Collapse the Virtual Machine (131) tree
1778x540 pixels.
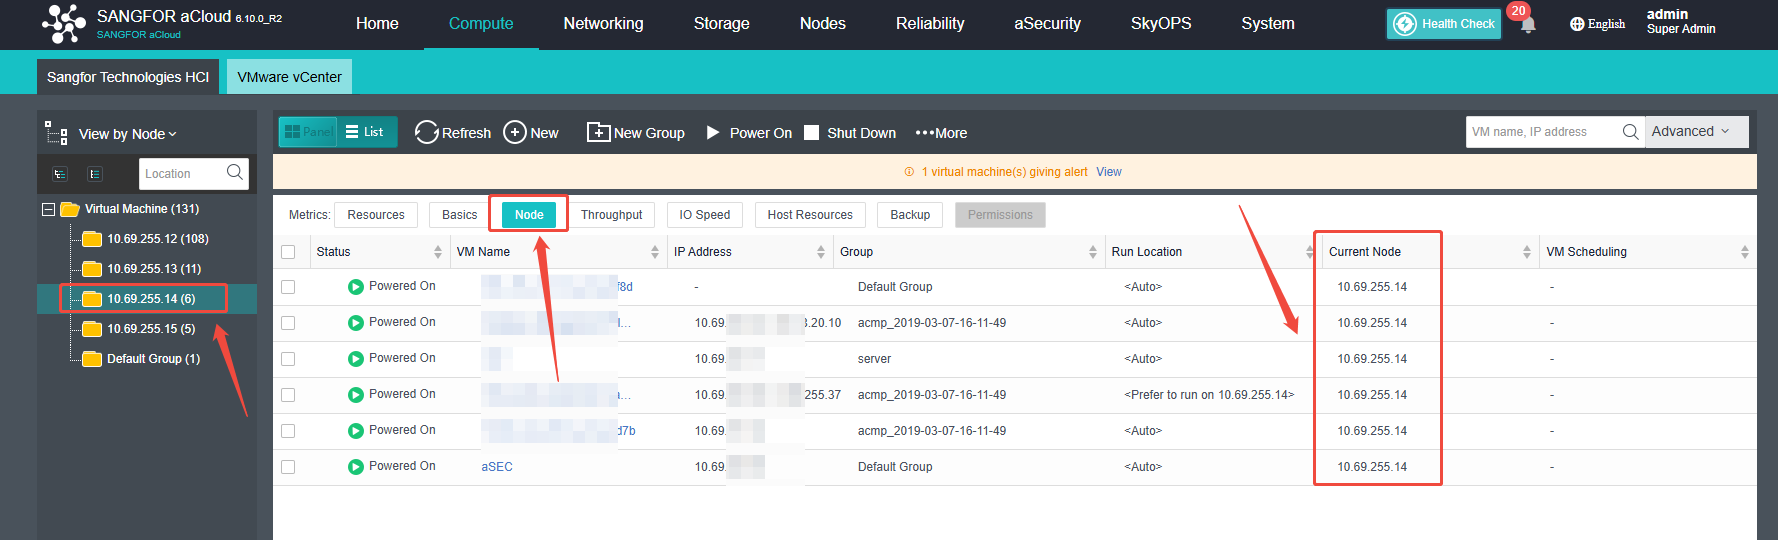click(48, 209)
